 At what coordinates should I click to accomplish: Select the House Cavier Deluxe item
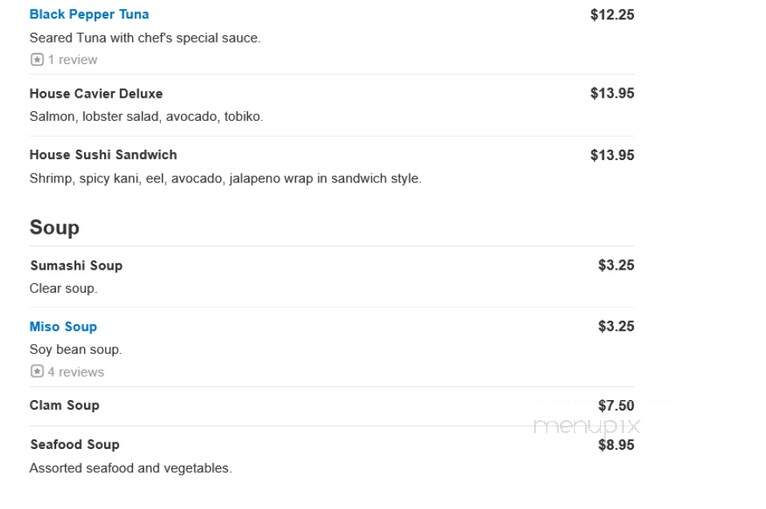coord(96,93)
